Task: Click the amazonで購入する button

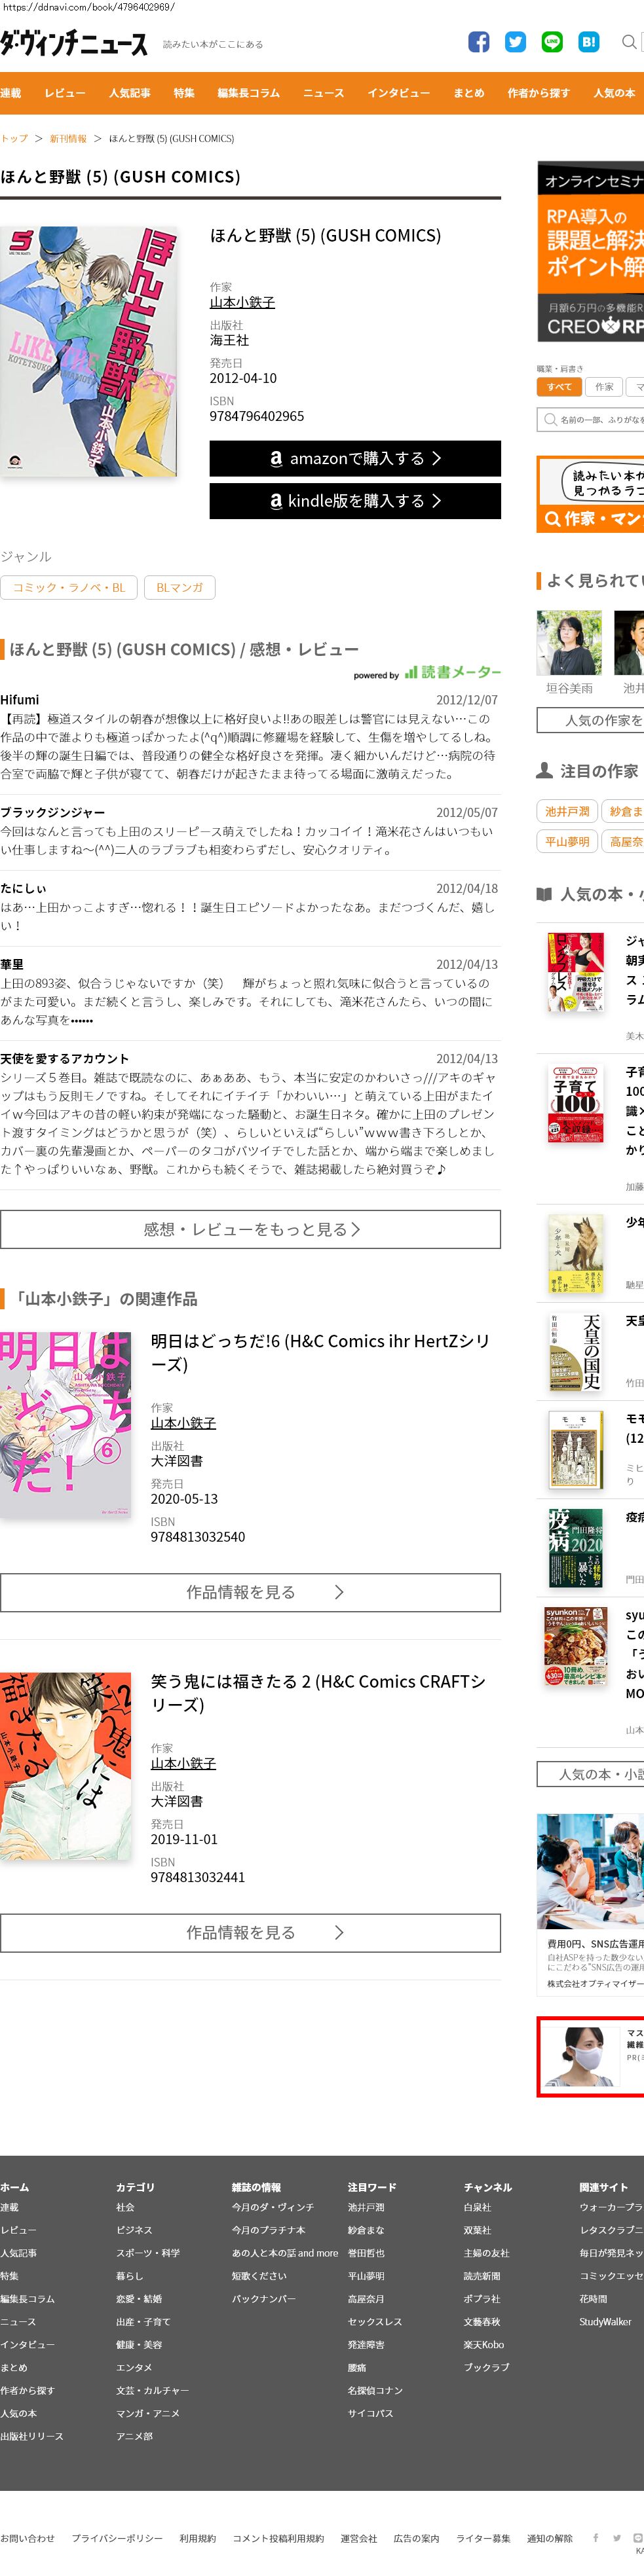Action: tap(355, 458)
